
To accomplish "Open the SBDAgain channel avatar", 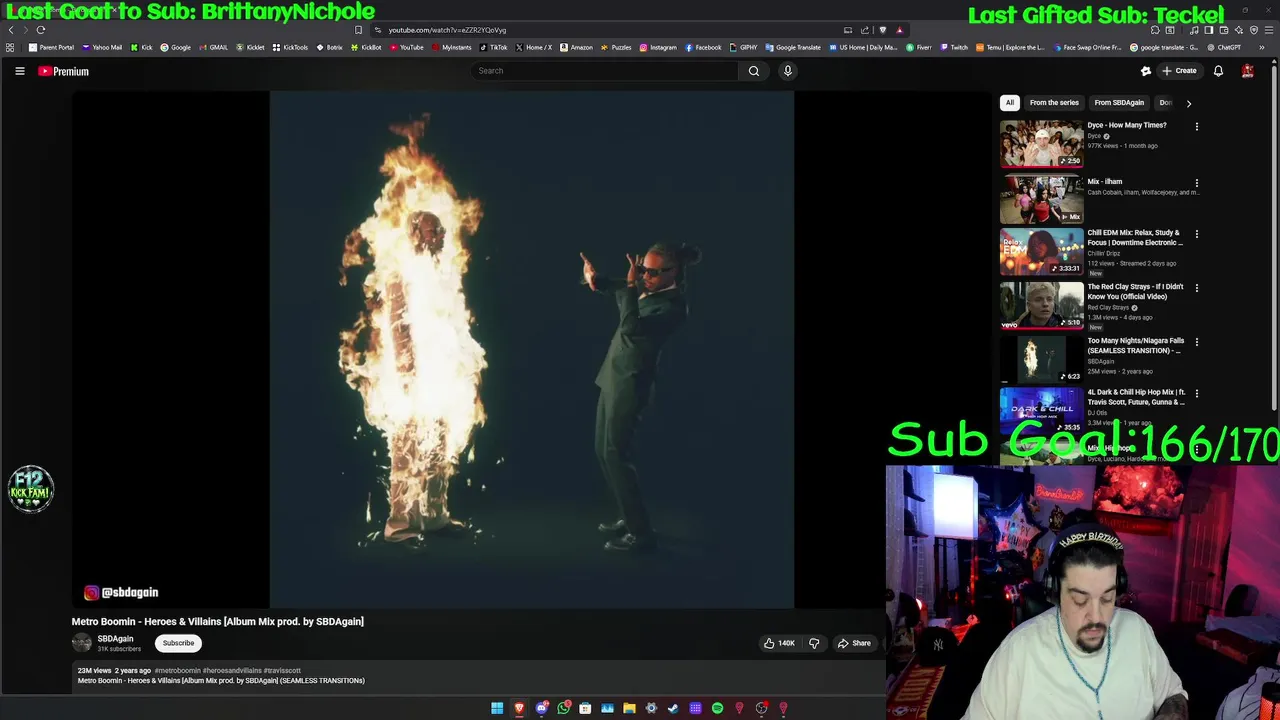I will pyautogui.click(x=82, y=643).
